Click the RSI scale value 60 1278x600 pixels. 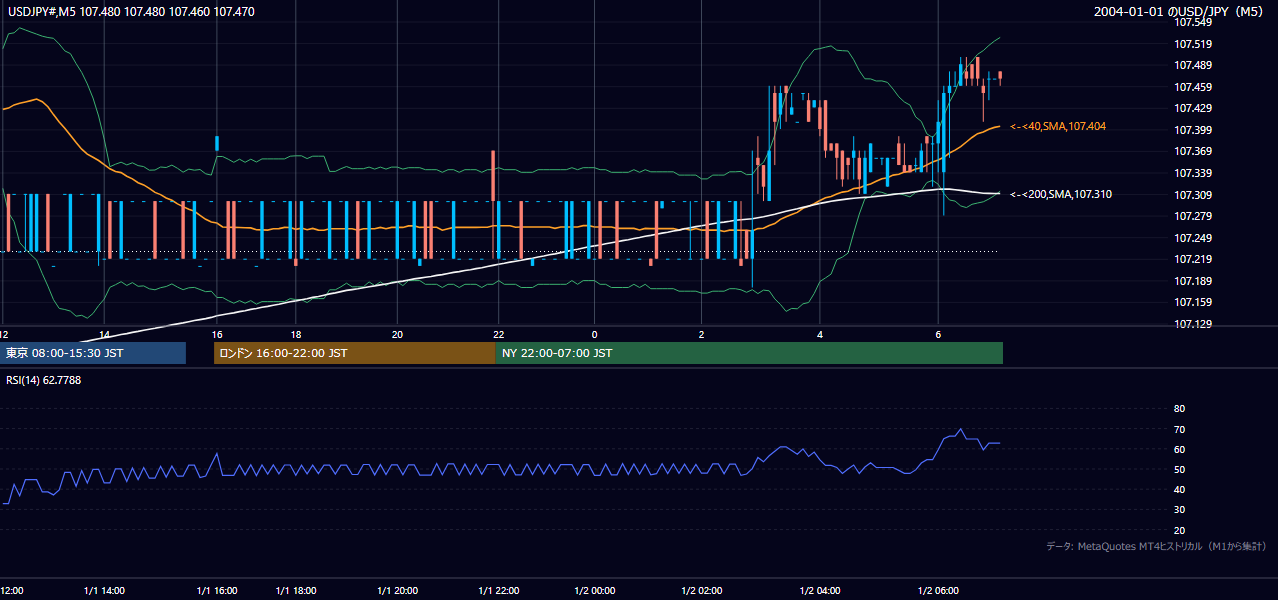coord(1179,449)
